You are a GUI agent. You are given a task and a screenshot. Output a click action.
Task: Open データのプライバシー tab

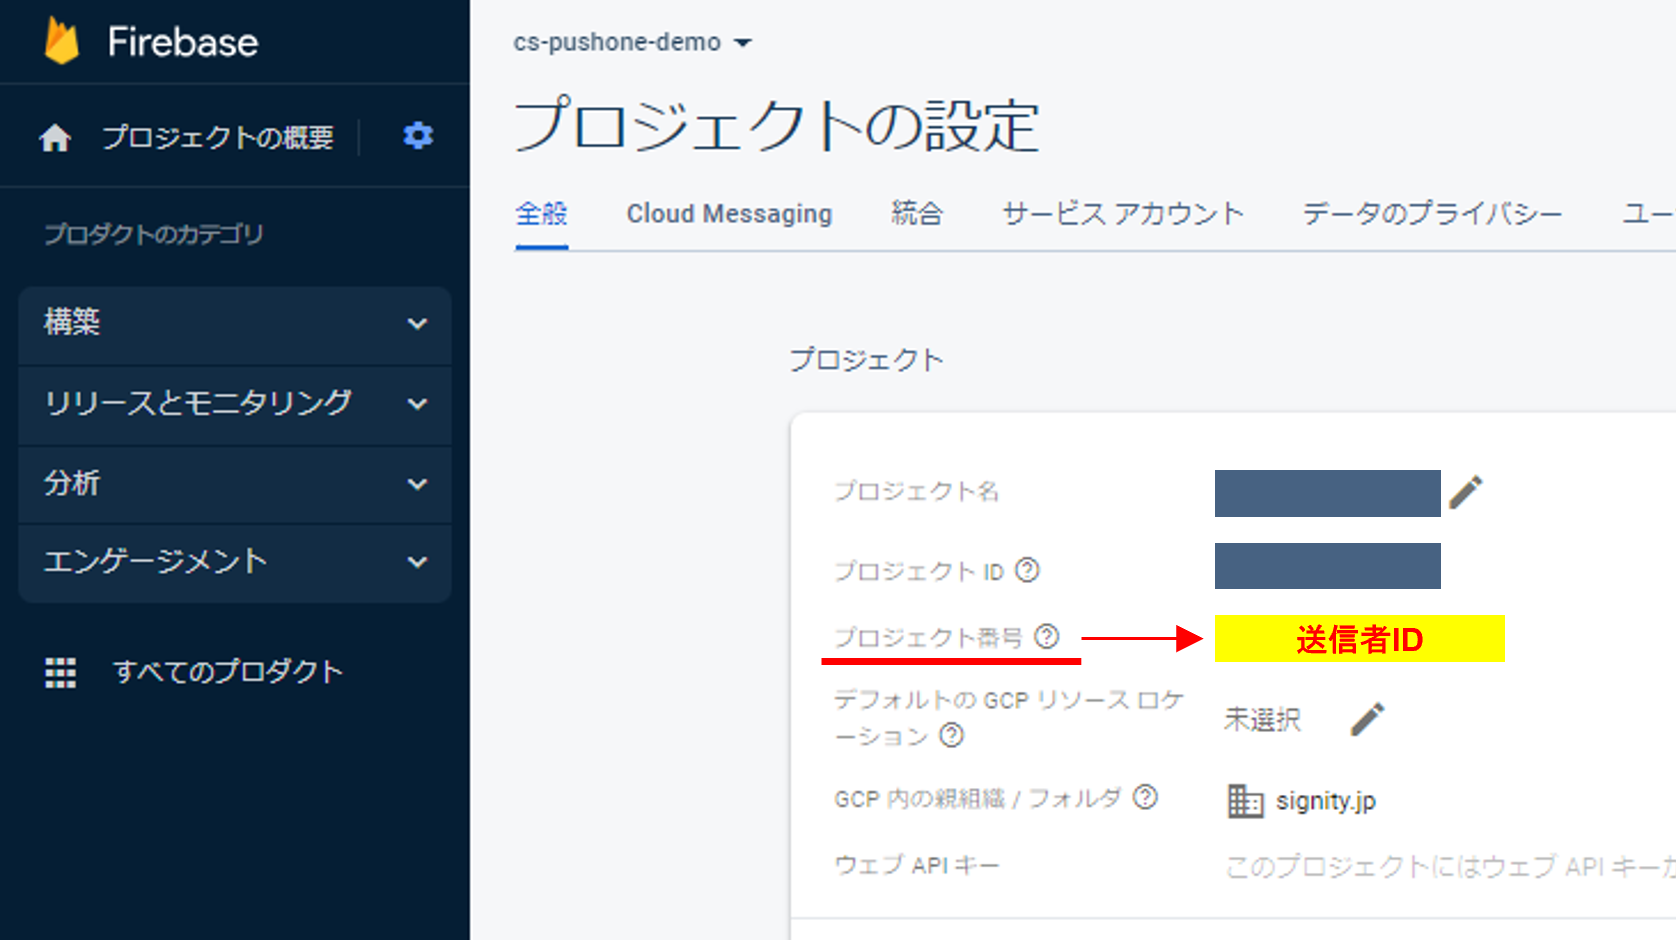1432,214
